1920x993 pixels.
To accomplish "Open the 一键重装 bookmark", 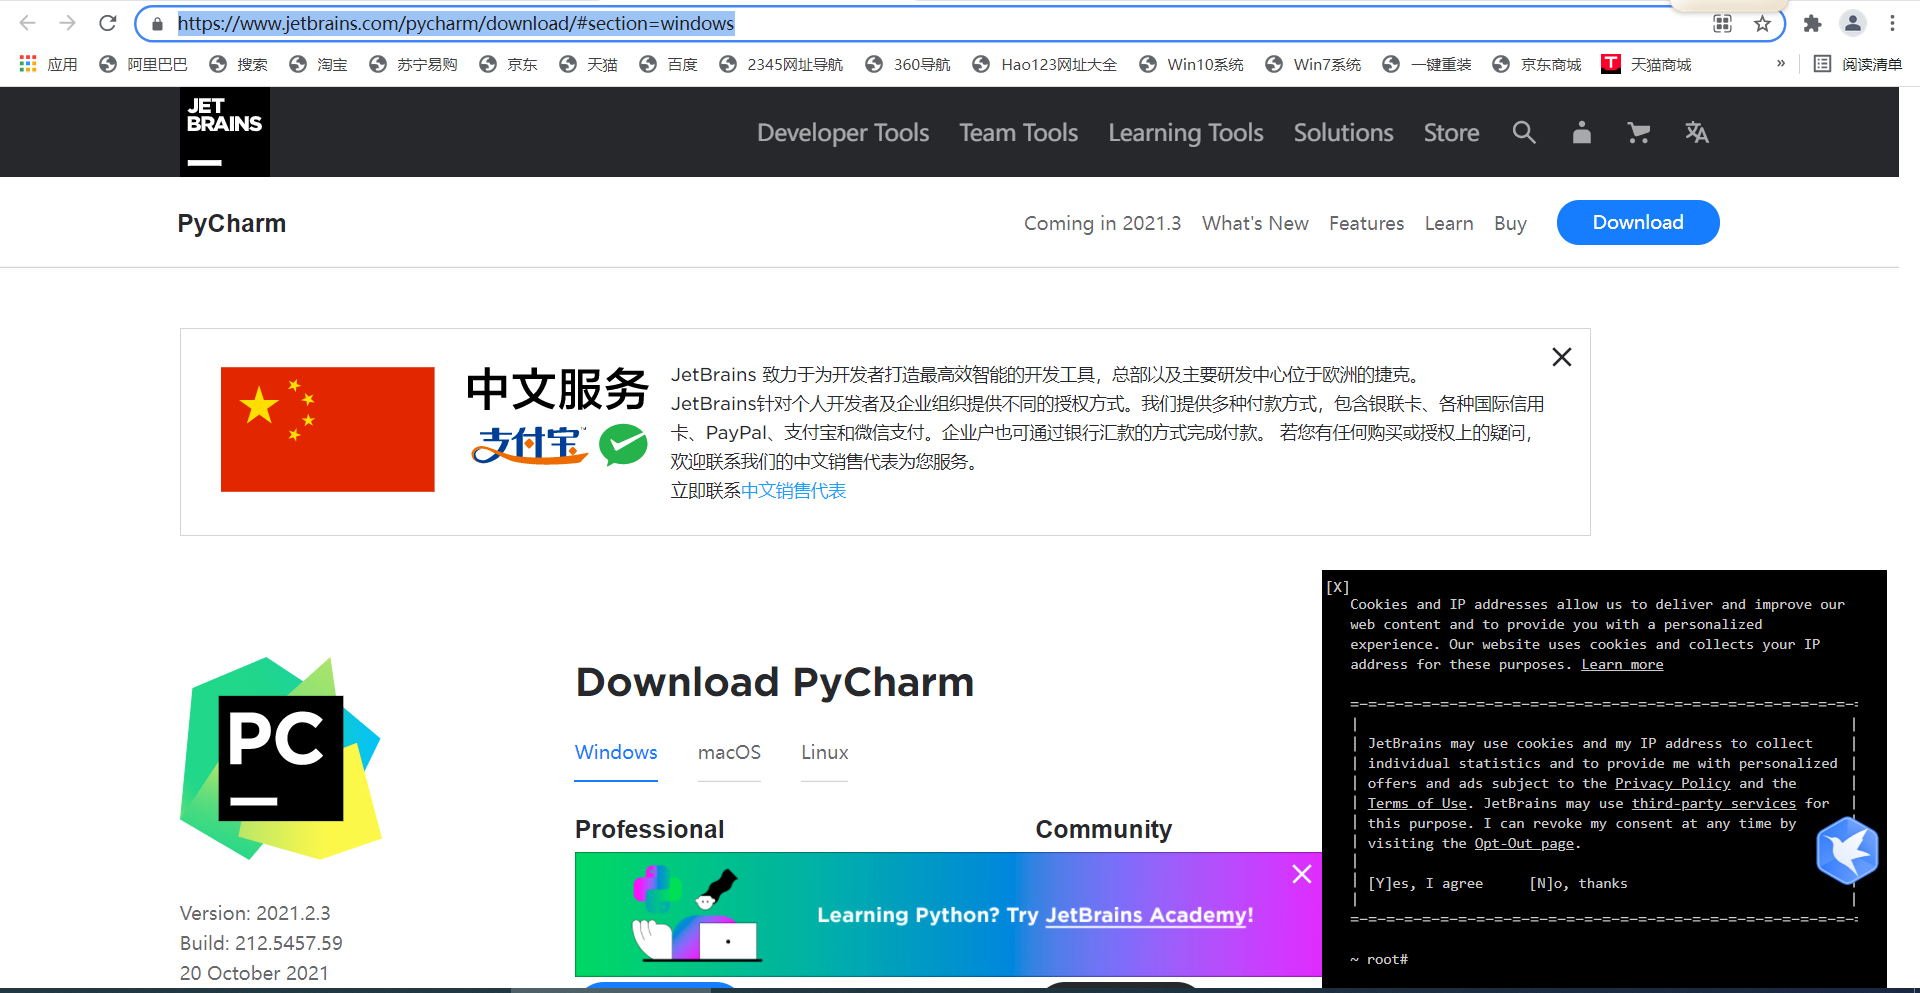I will (x=1427, y=64).
